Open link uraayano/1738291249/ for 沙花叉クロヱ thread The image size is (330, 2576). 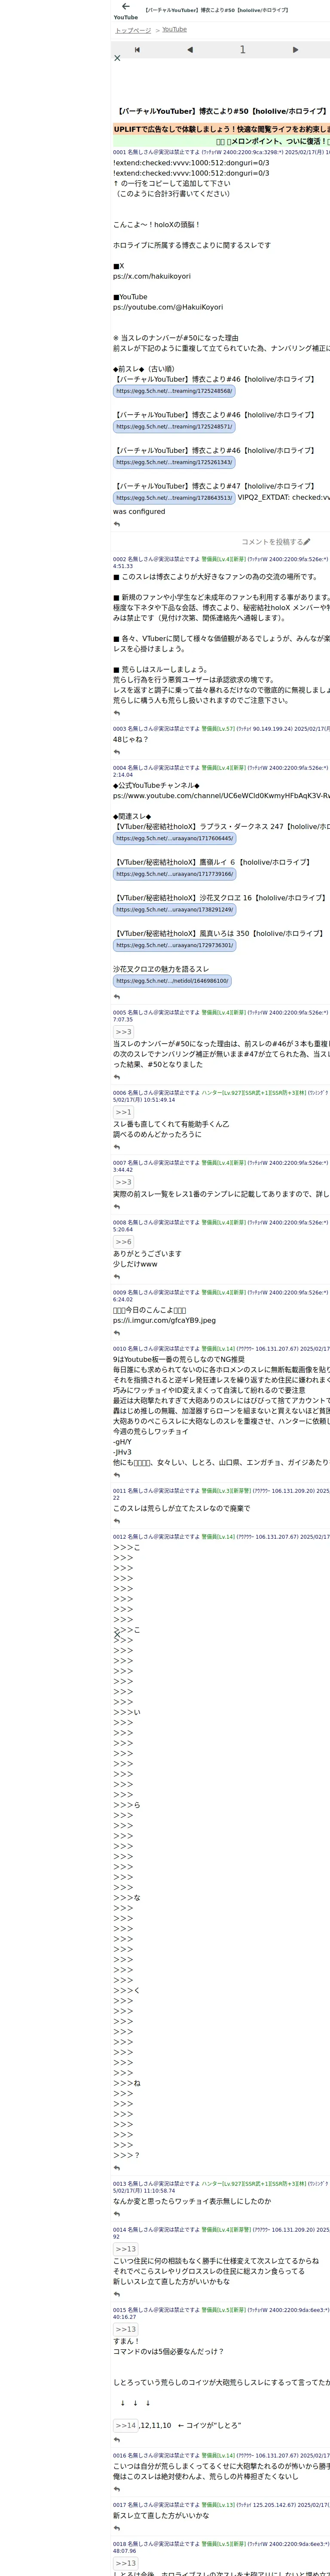[x=174, y=910]
